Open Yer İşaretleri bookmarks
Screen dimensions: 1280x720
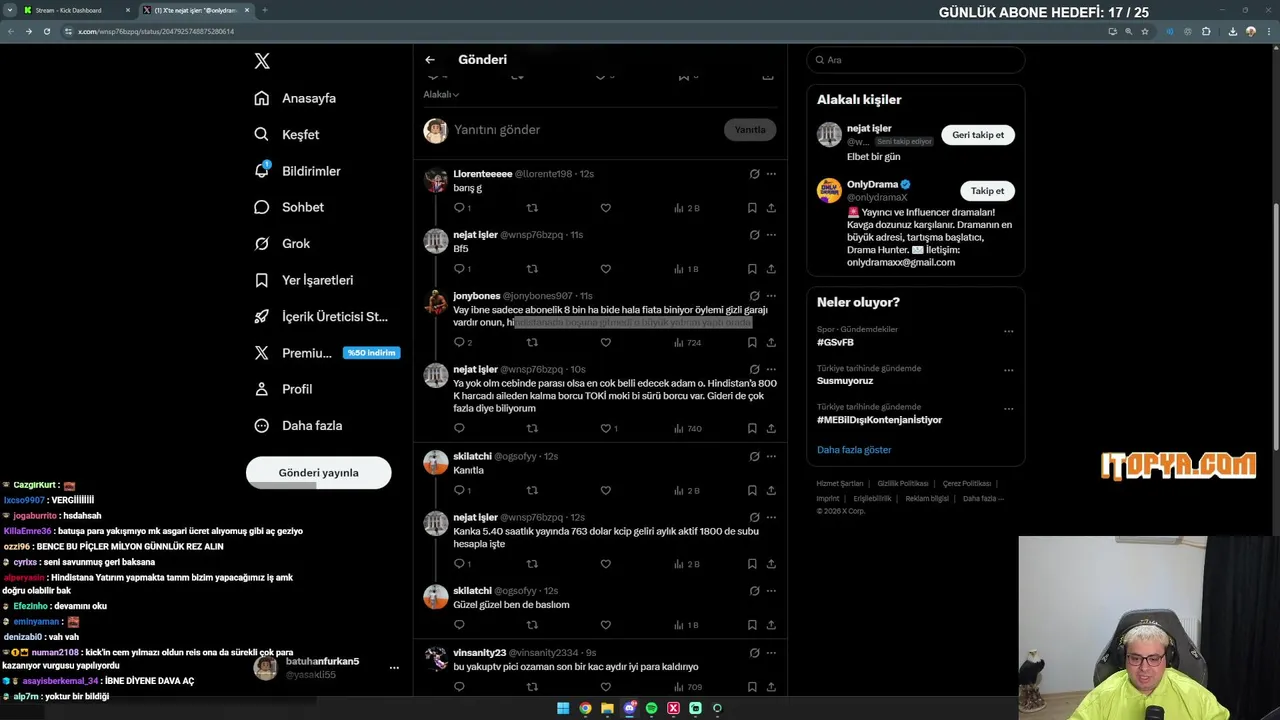[x=304, y=280]
